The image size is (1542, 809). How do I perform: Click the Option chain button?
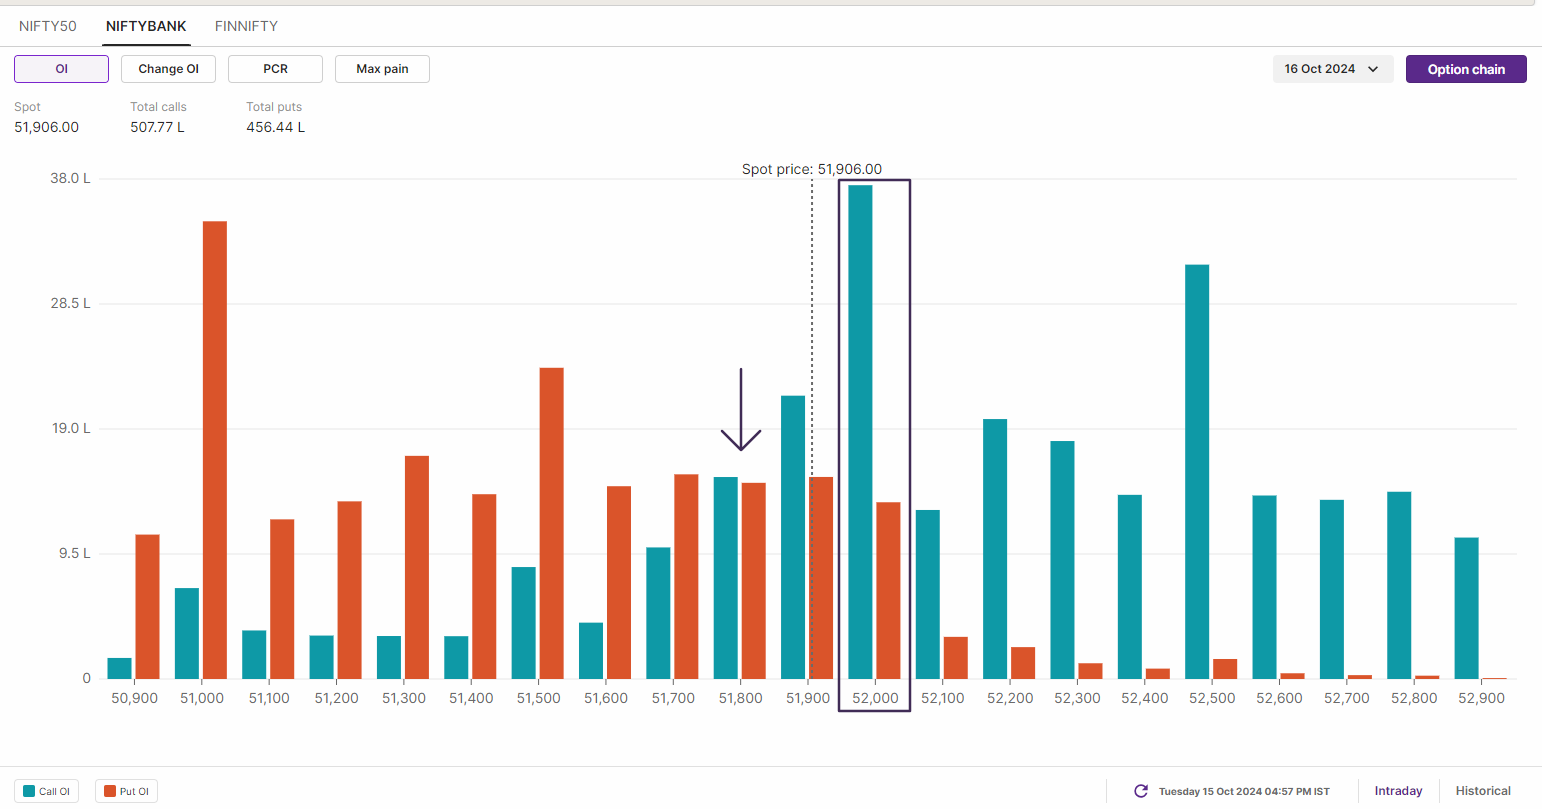pos(1466,69)
